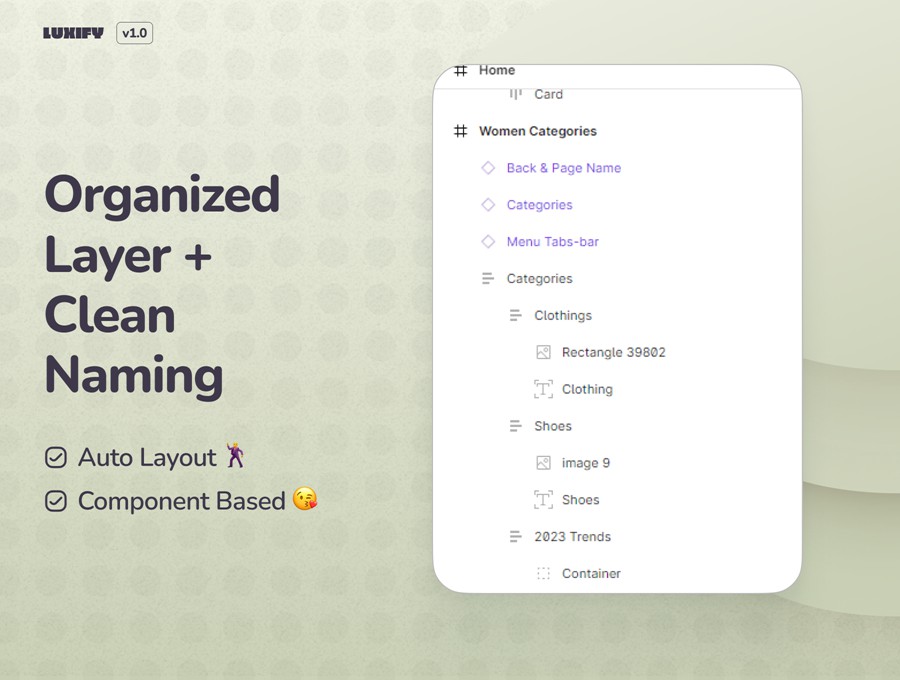Collapse the Clothings auto layout group
This screenshot has height=680, width=900.
tap(515, 316)
